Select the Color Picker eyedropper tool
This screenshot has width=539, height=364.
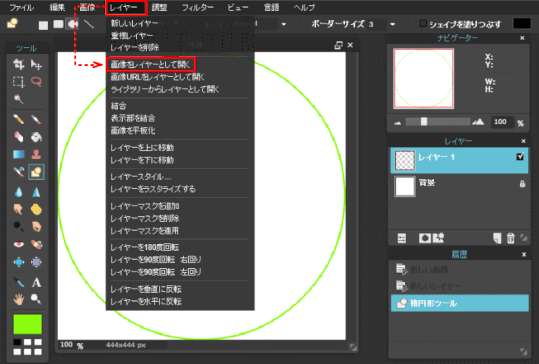[19, 282]
